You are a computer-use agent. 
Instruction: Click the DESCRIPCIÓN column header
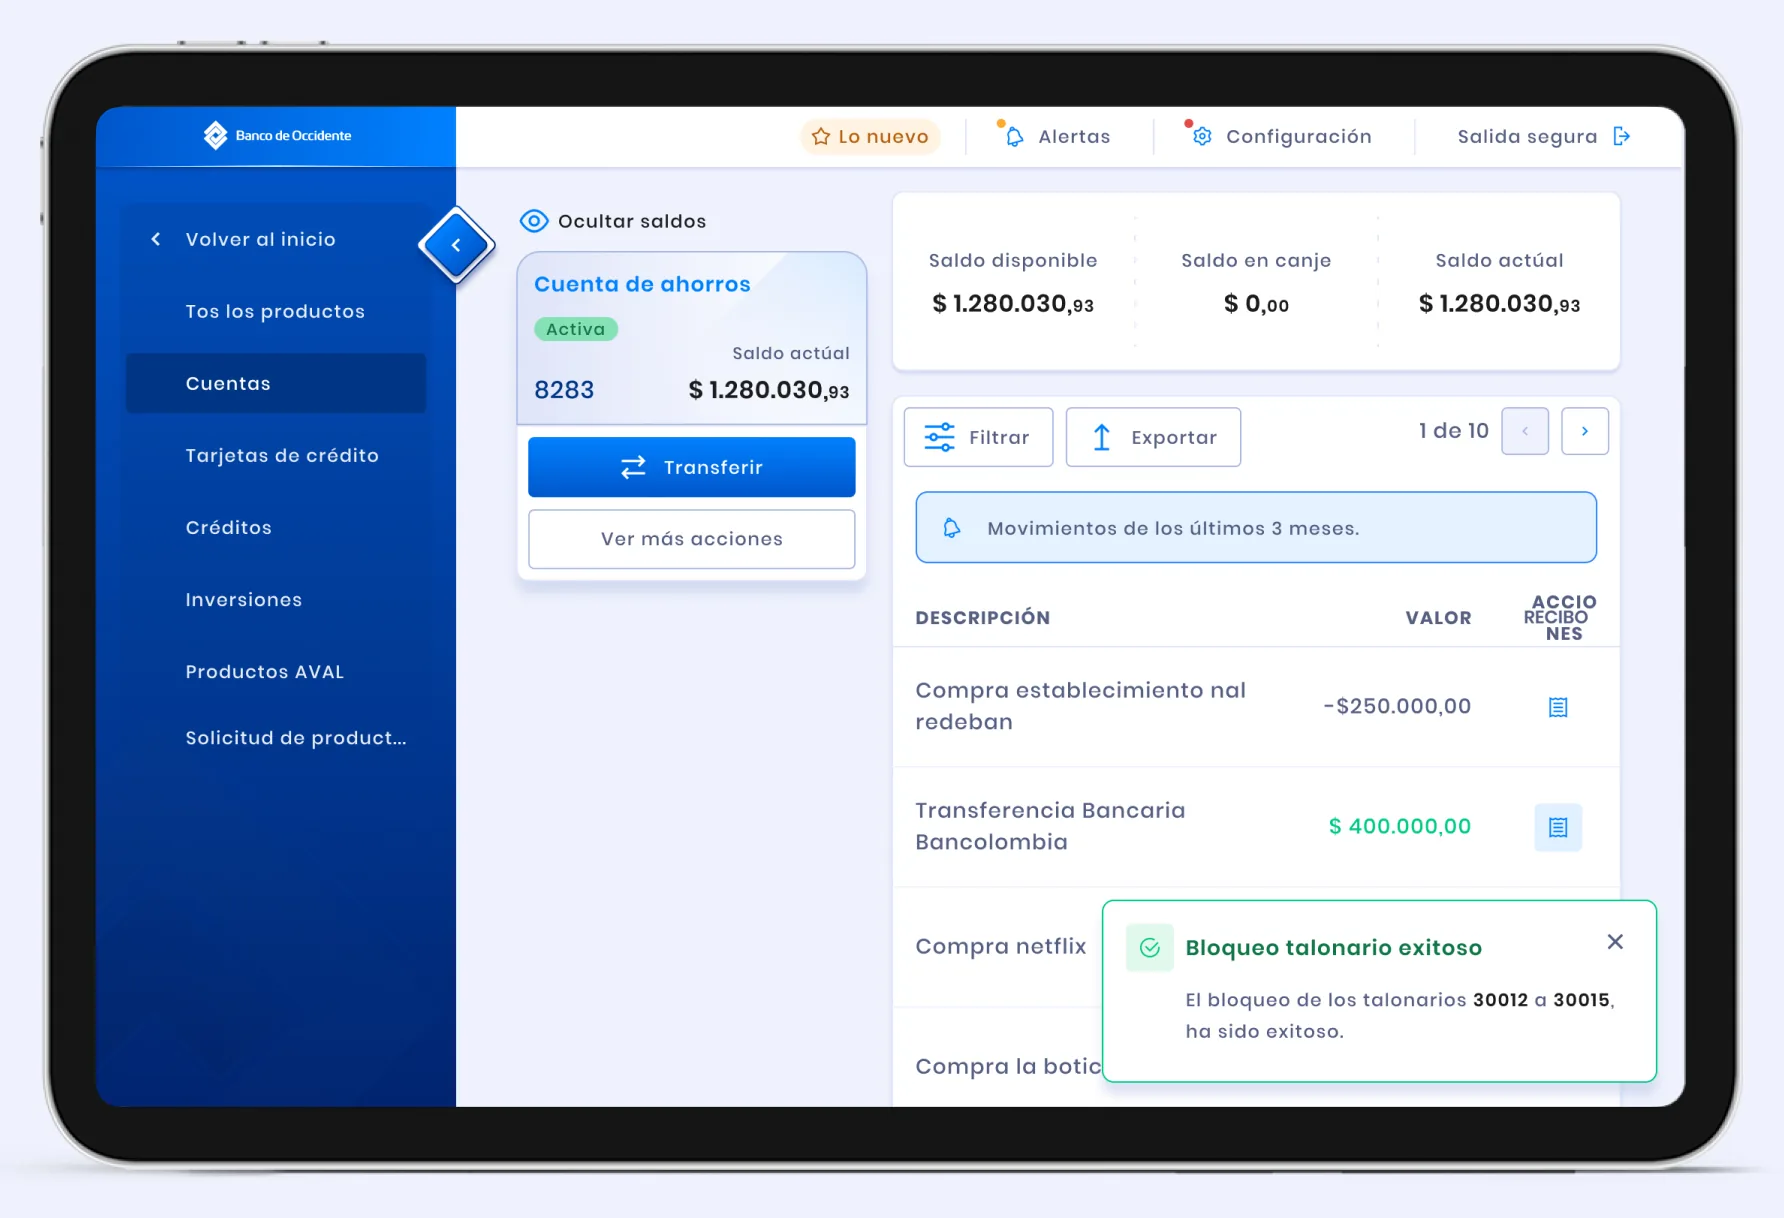[983, 618]
